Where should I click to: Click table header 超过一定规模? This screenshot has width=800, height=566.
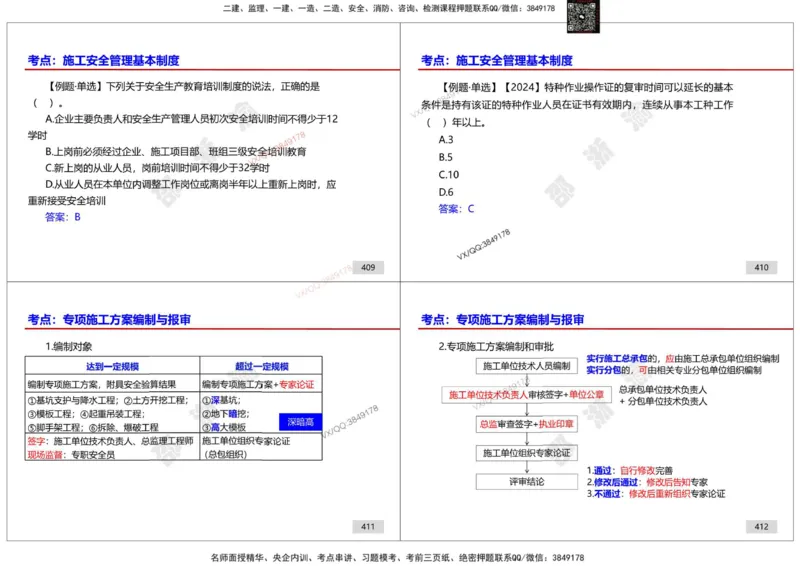coord(261,366)
